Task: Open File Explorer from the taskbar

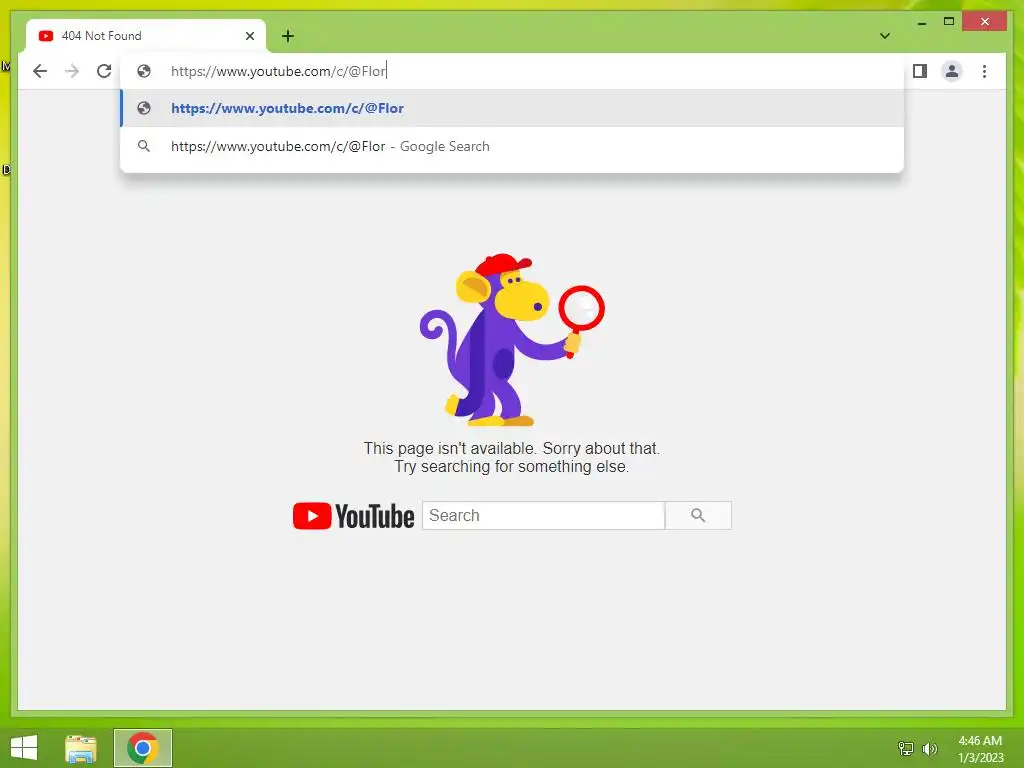Action: 81,748
